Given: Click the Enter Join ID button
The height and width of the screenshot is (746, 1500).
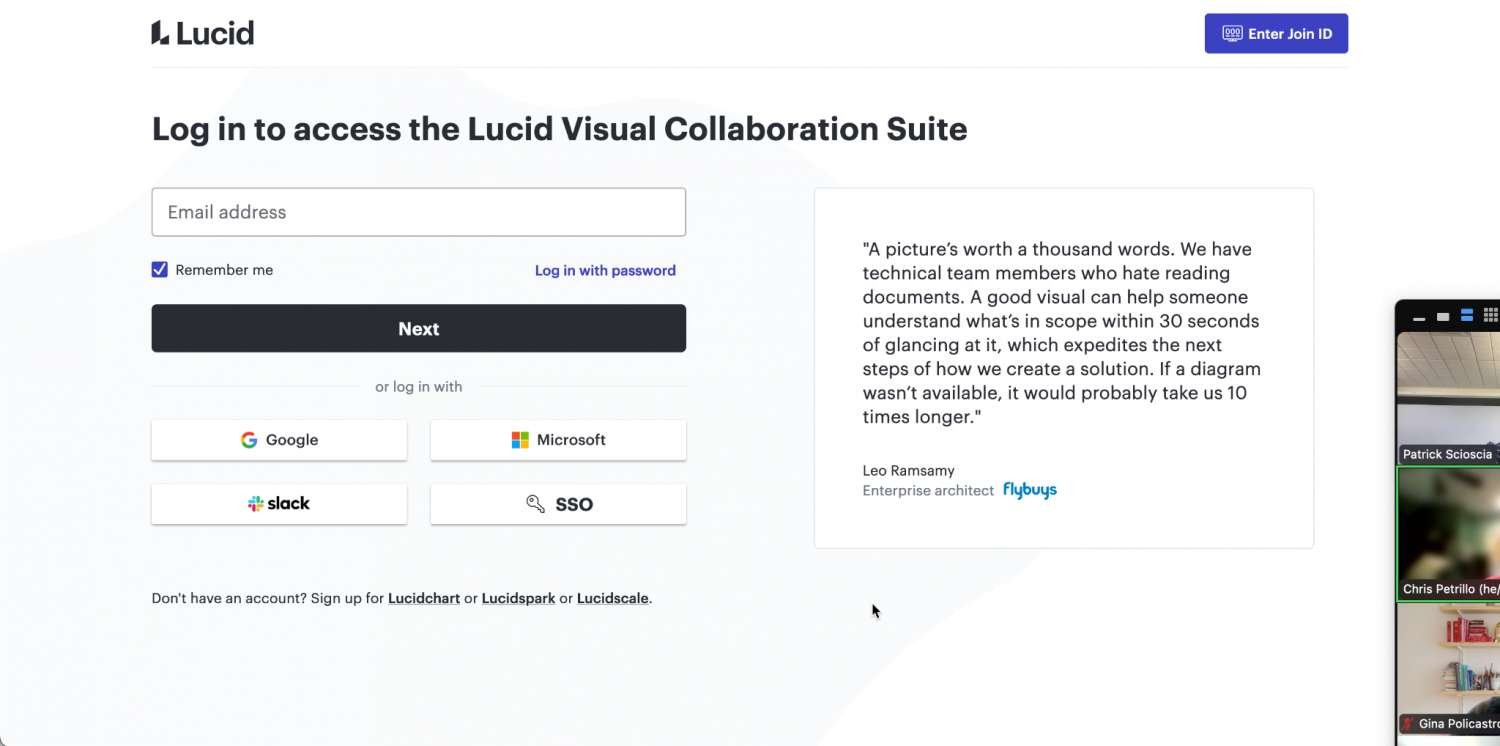Looking at the screenshot, I should coord(1276,33).
